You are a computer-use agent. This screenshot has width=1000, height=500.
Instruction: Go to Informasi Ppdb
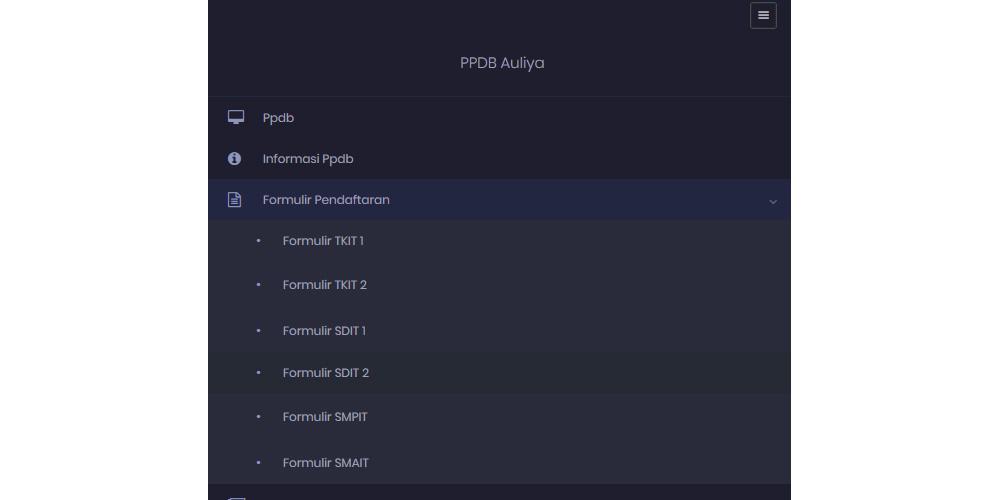tap(308, 159)
